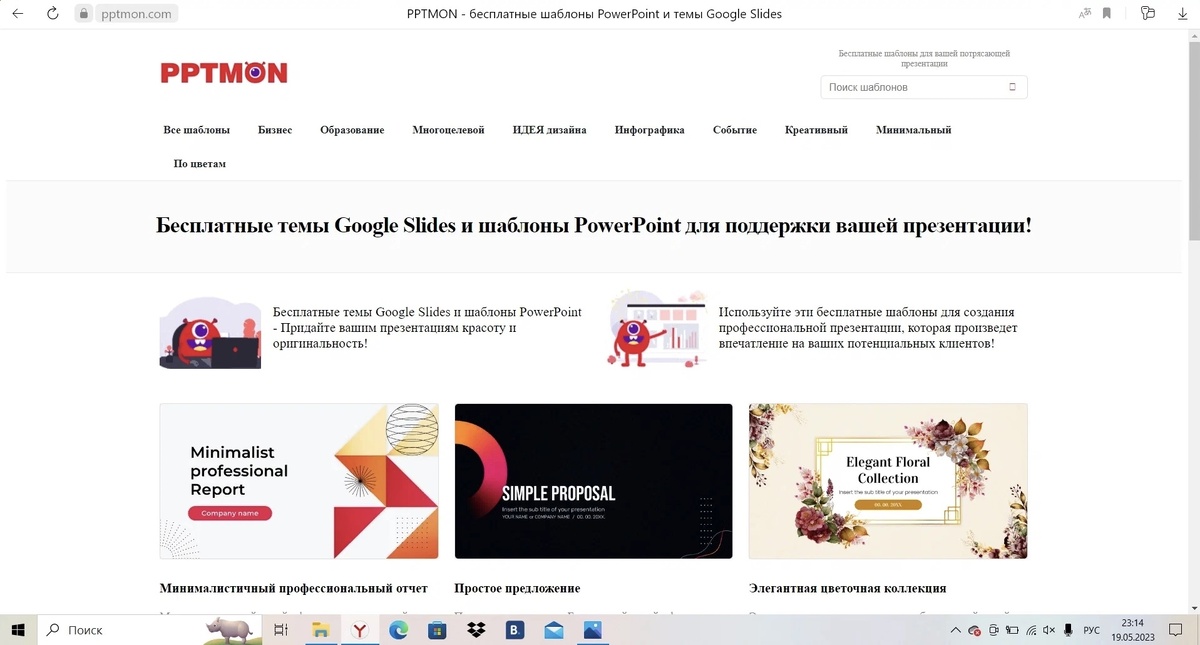
Task: Click the padlock site security icon
Action: [85, 14]
